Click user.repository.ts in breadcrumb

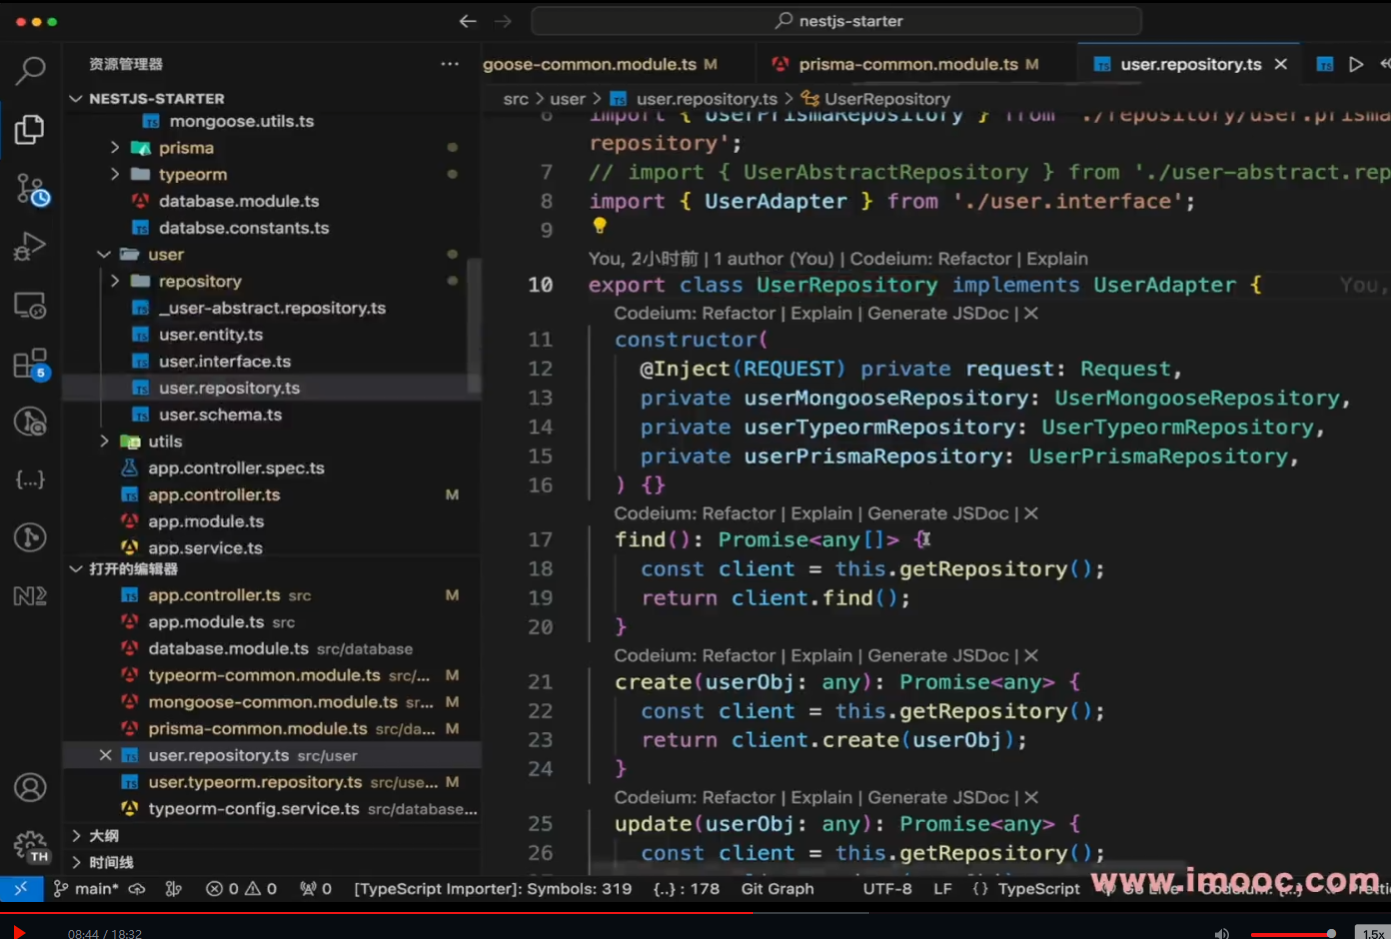pos(706,98)
